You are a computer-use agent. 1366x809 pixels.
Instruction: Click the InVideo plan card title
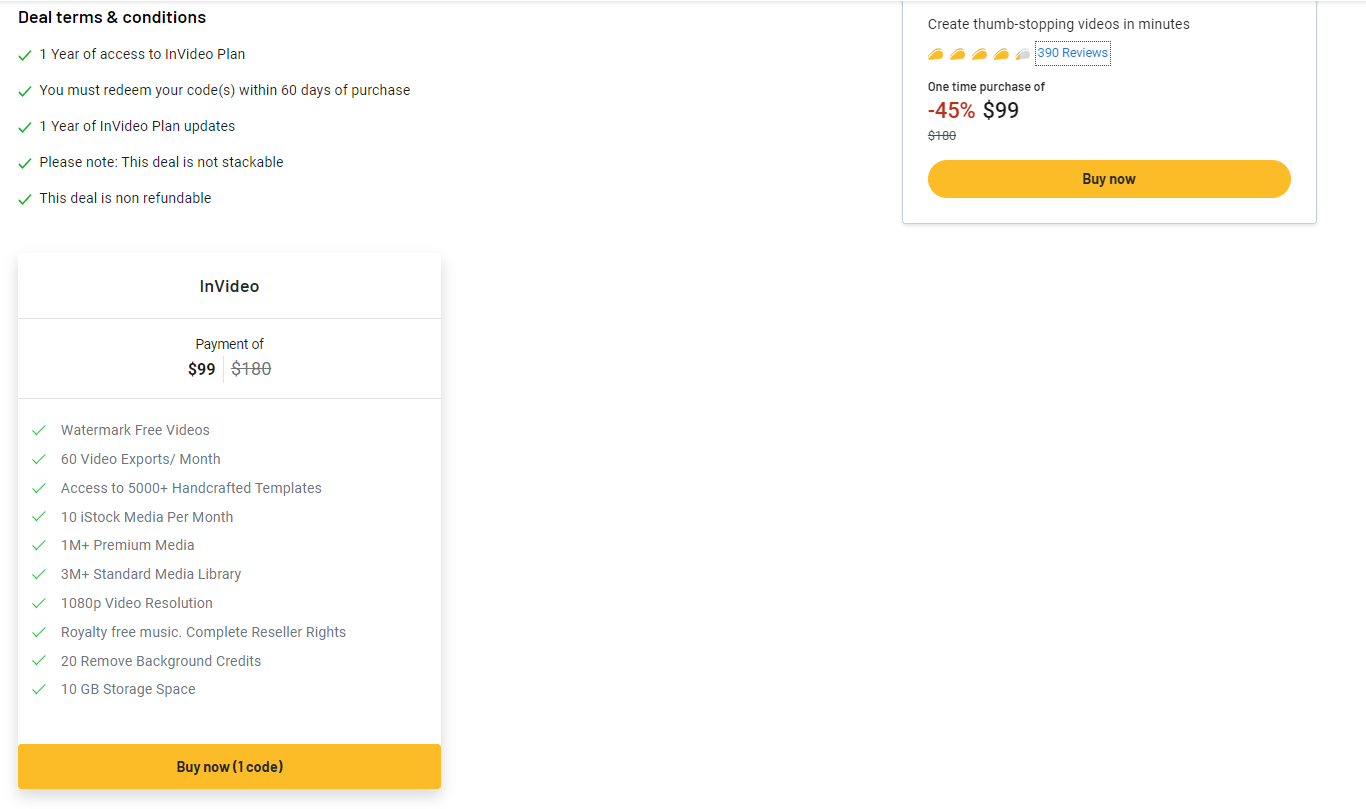pyautogui.click(x=229, y=287)
